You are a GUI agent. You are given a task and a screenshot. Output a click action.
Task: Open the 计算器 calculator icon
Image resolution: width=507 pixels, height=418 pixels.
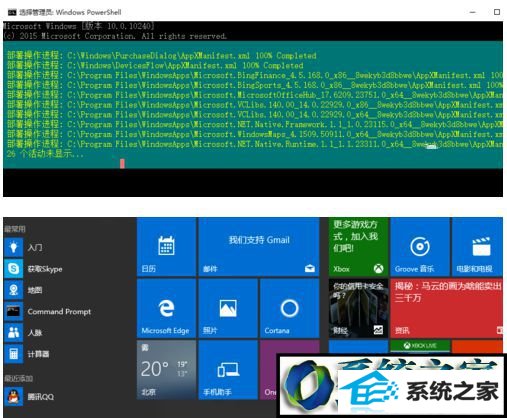tap(14, 354)
